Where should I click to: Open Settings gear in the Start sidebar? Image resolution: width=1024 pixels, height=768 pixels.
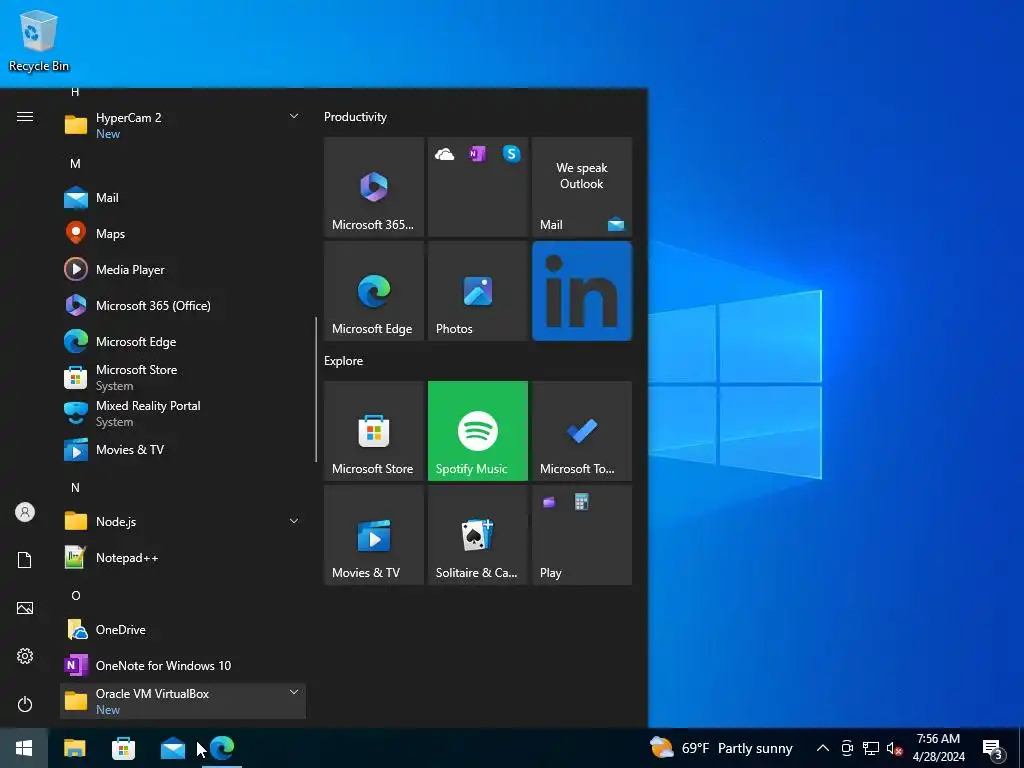click(25, 656)
